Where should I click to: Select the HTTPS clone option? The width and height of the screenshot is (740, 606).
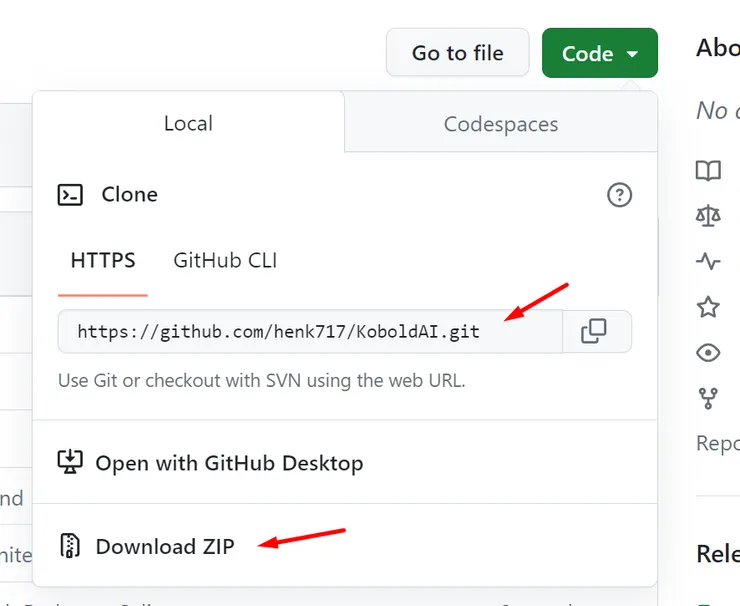coord(103,261)
